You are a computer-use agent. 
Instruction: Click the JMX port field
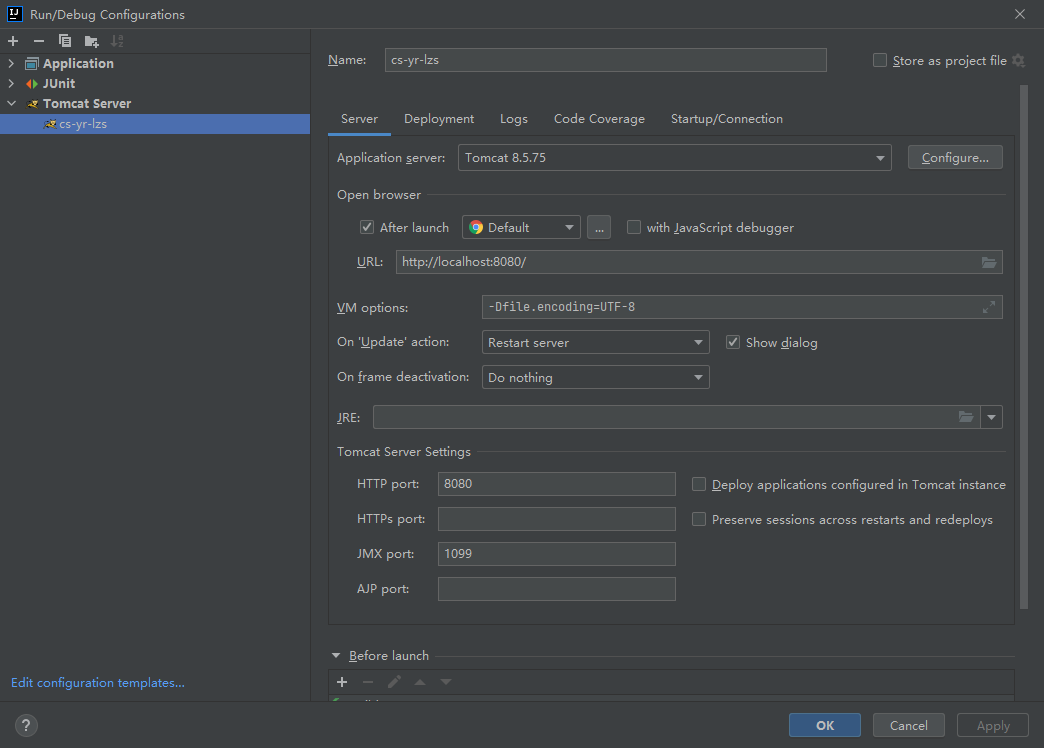[x=557, y=554]
